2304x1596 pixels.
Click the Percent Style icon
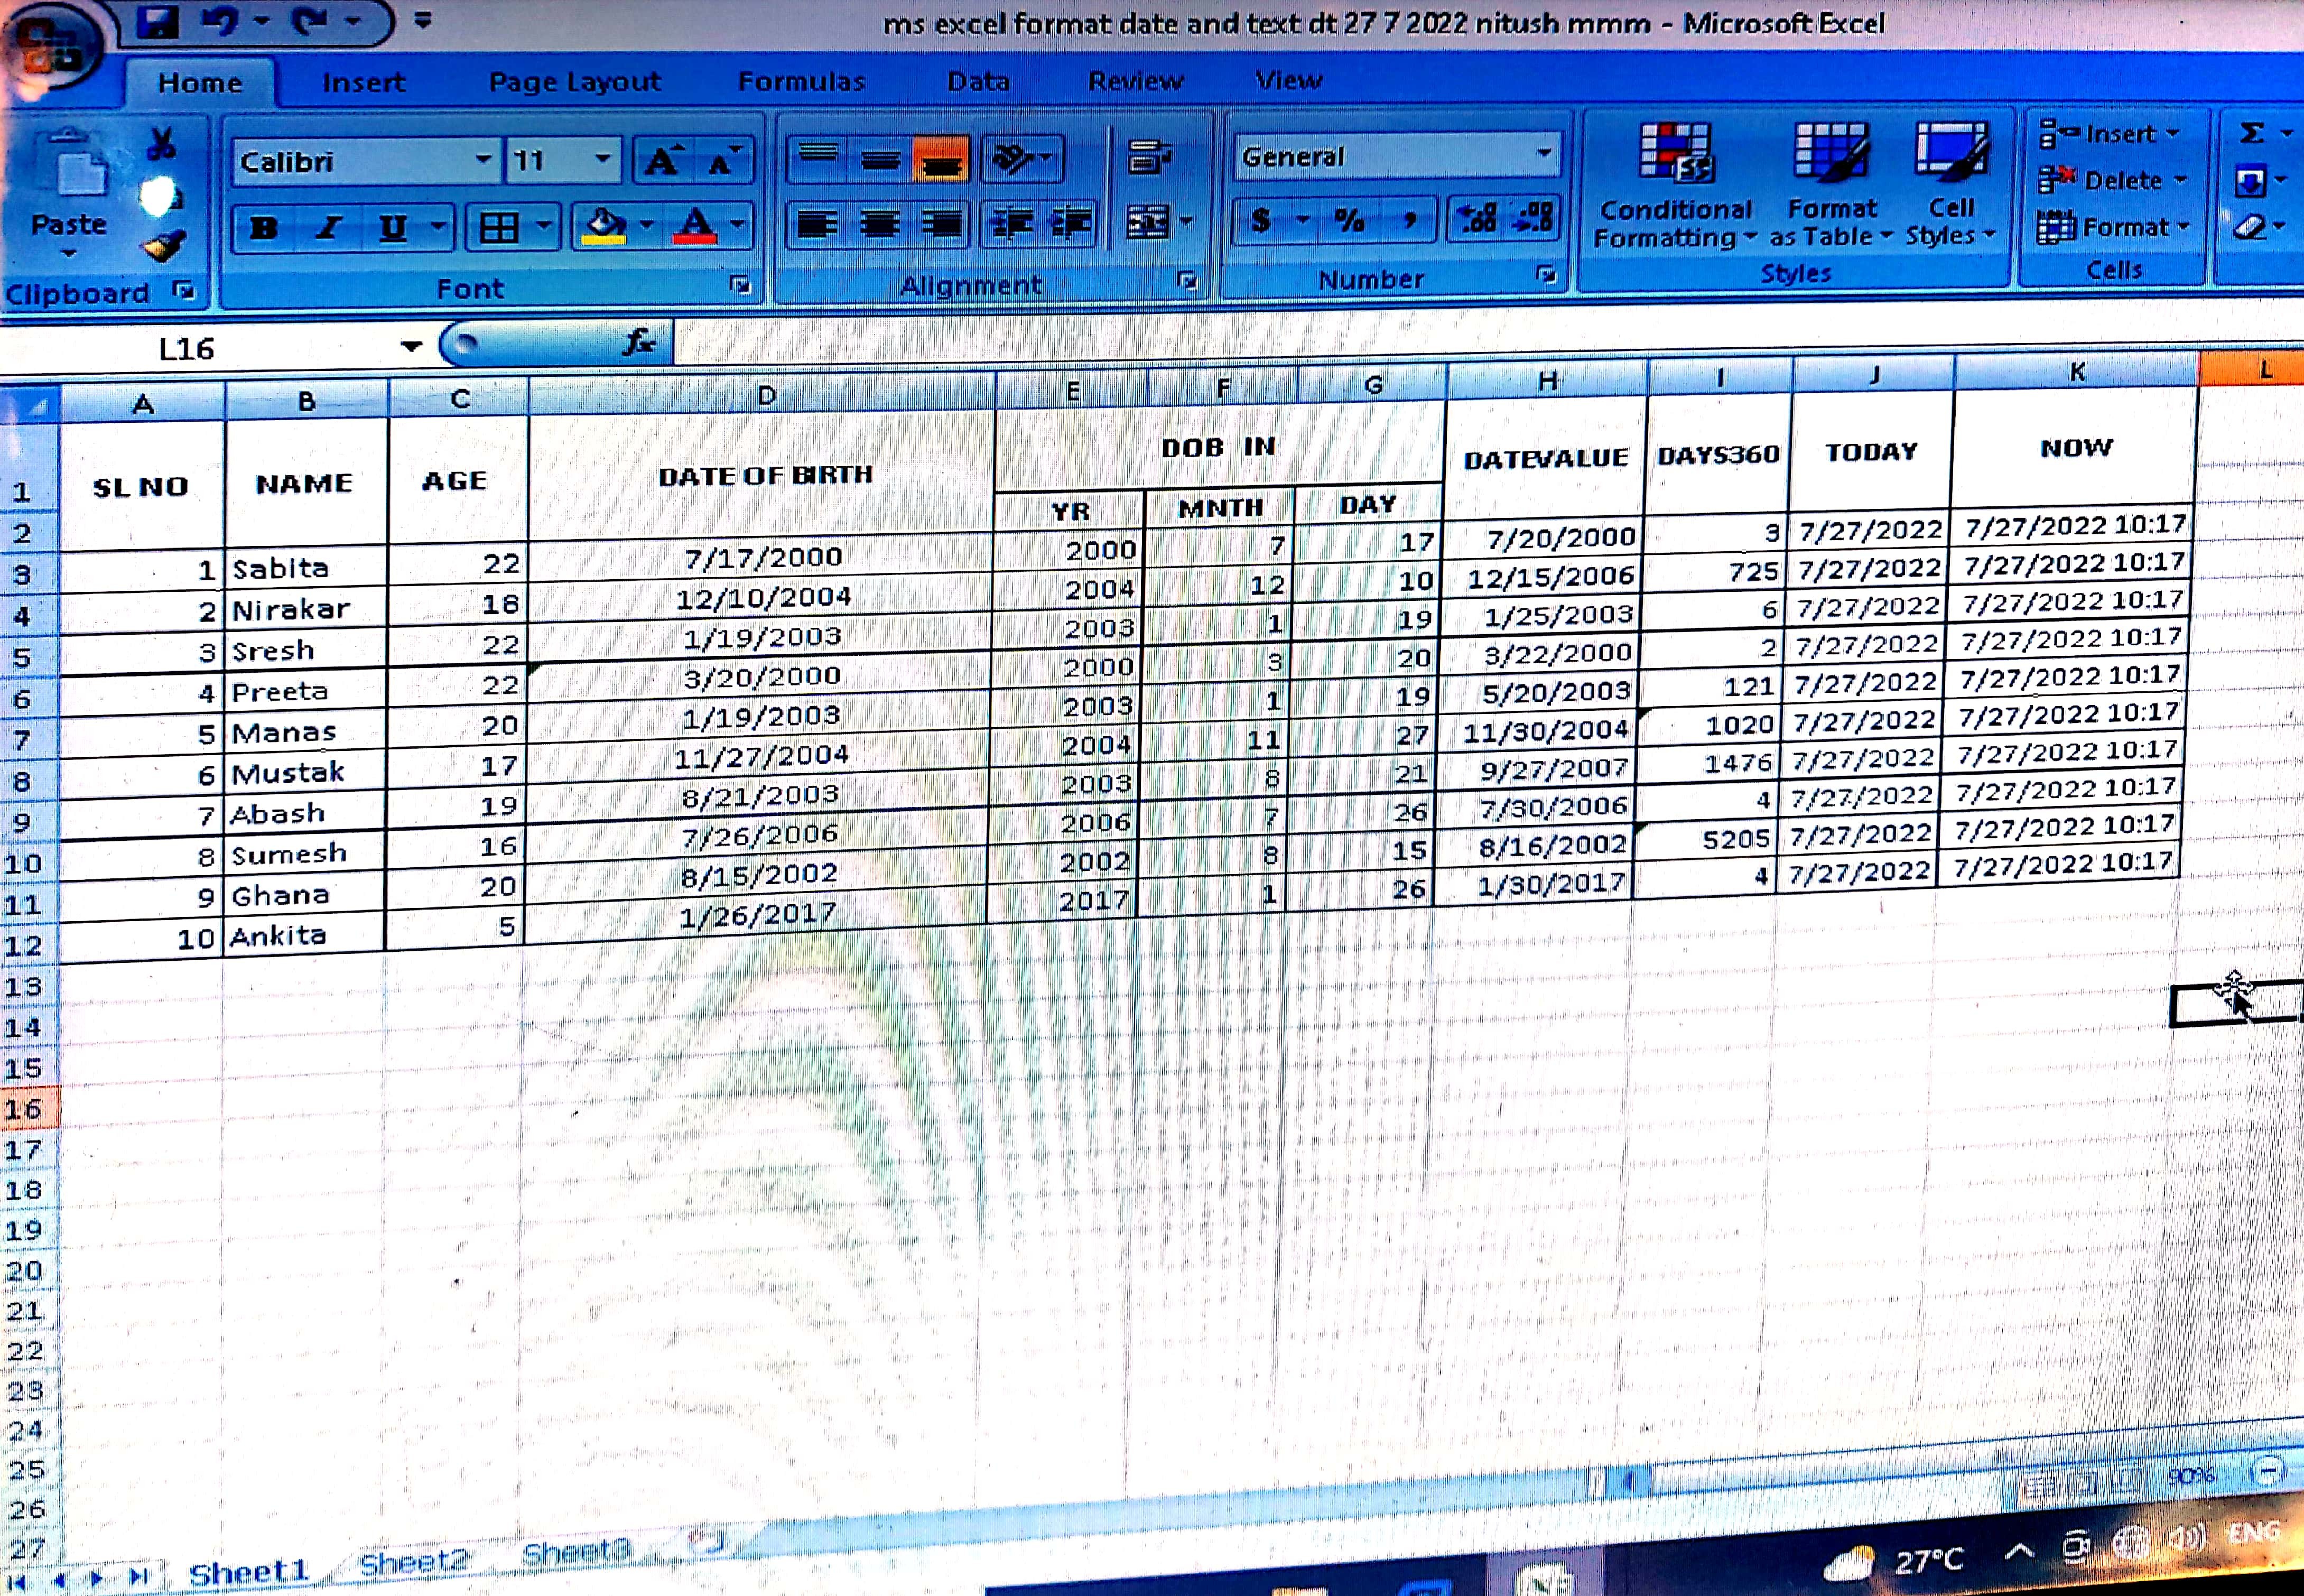tap(1349, 220)
